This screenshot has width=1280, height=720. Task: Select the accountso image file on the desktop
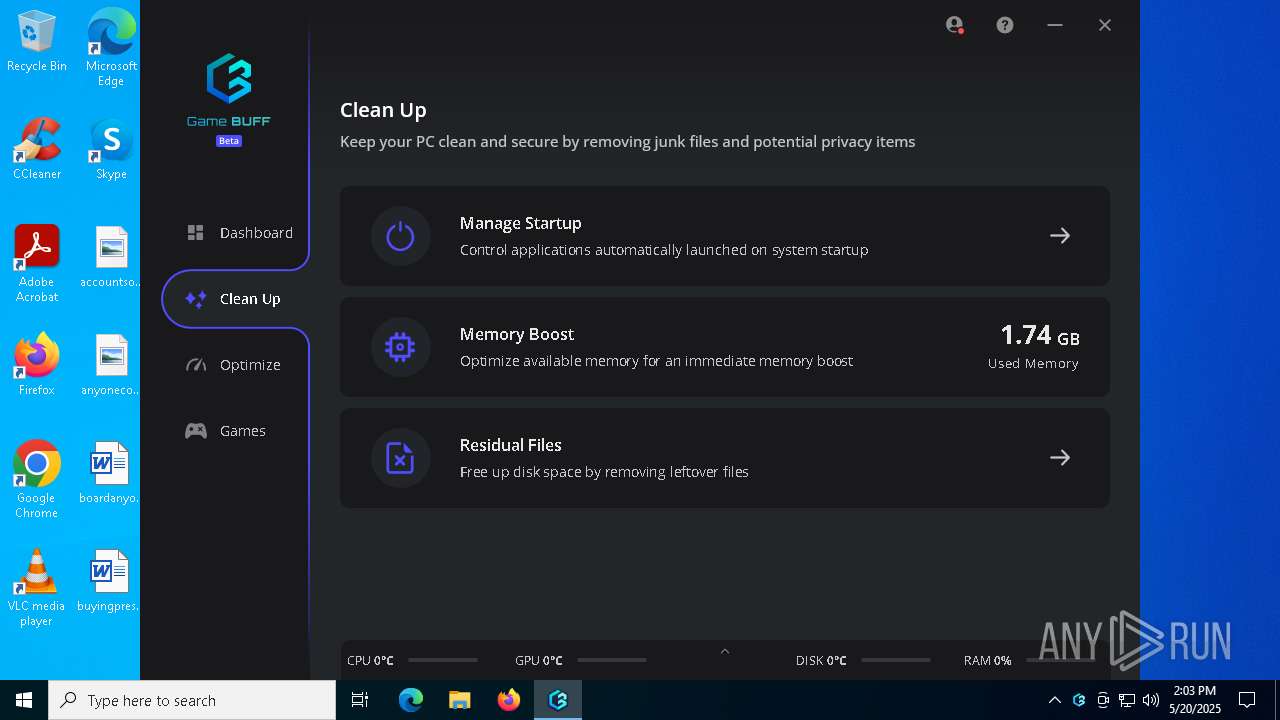point(111,257)
